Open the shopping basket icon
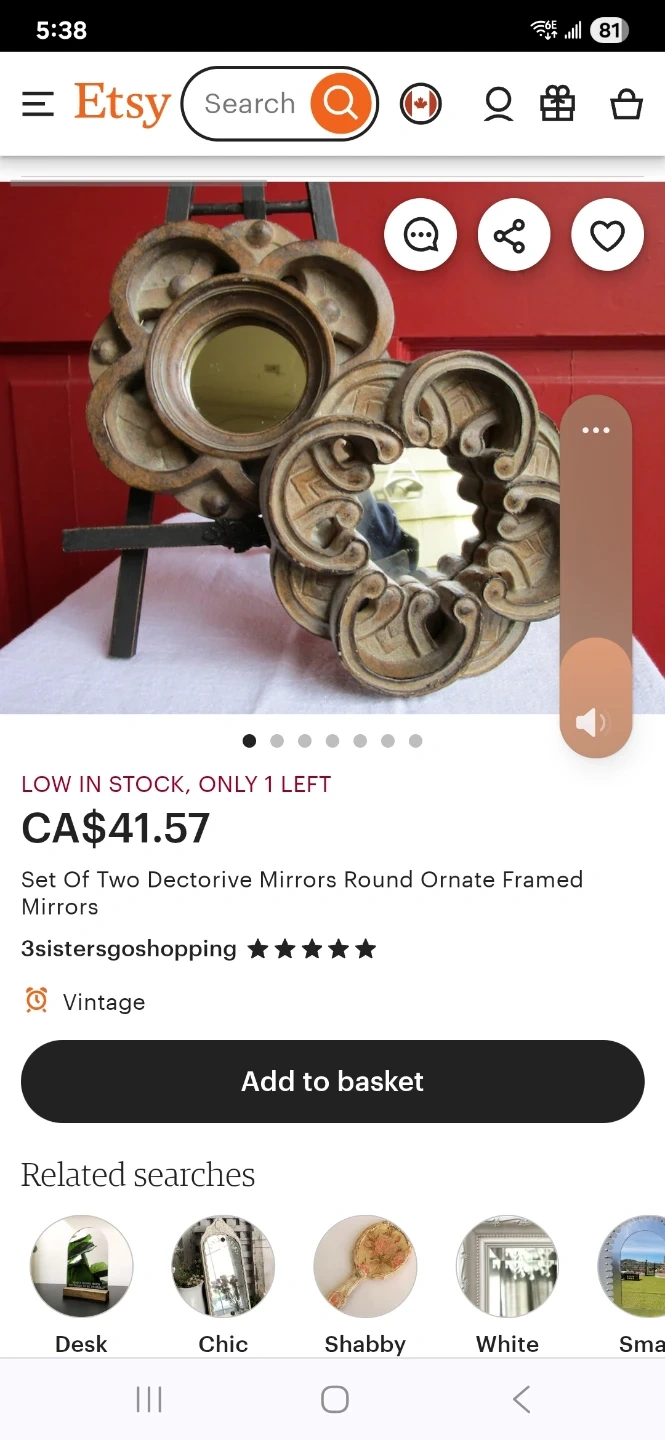 626,104
